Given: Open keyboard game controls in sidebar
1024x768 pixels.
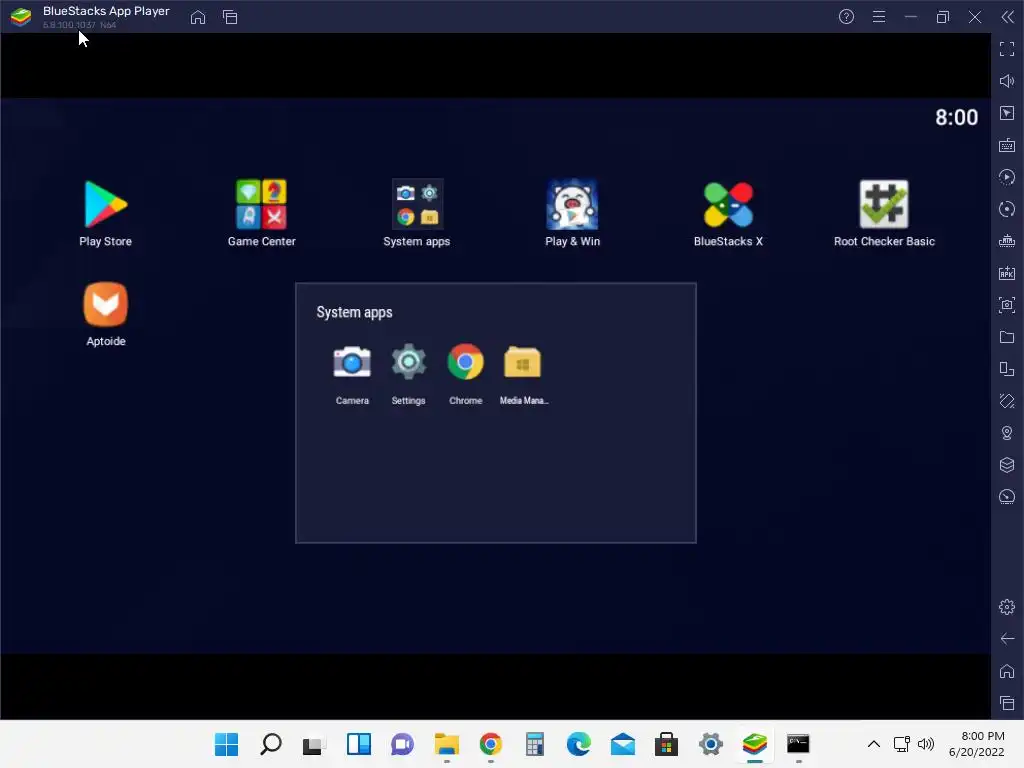Looking at the screenshot, I should coord(1007,145).
